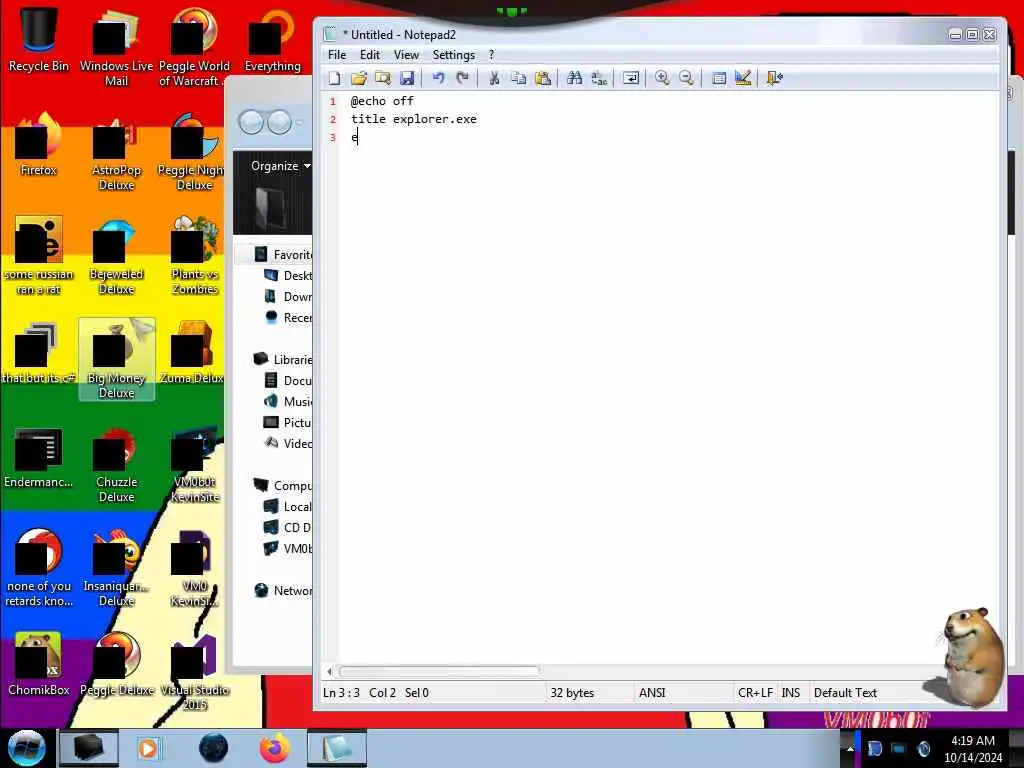
Task: Click the Exit door toolbar icon
Action: point(775,78)
